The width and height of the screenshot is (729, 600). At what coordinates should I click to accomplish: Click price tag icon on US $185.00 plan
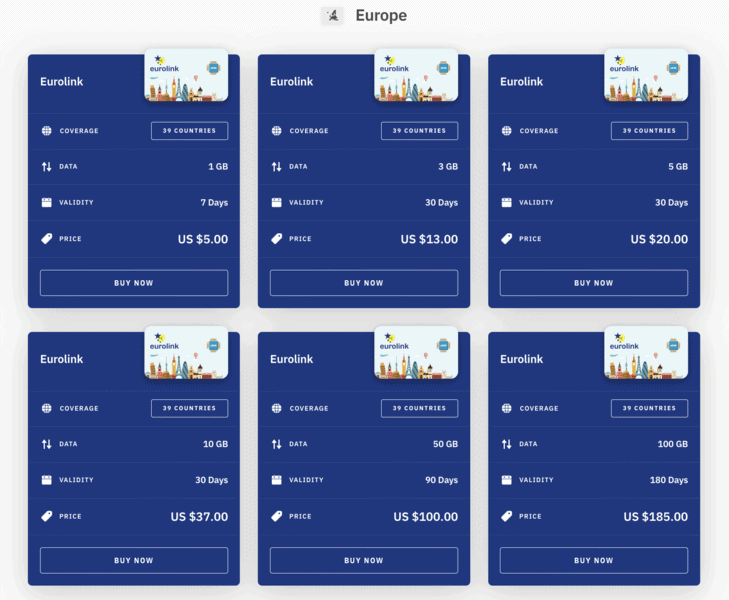(506, 517)
